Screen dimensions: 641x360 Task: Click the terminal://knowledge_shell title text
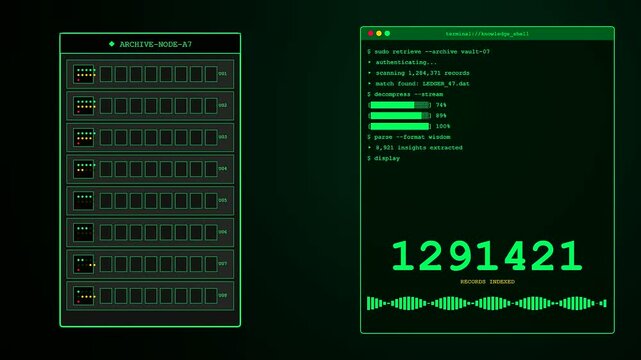487,34
